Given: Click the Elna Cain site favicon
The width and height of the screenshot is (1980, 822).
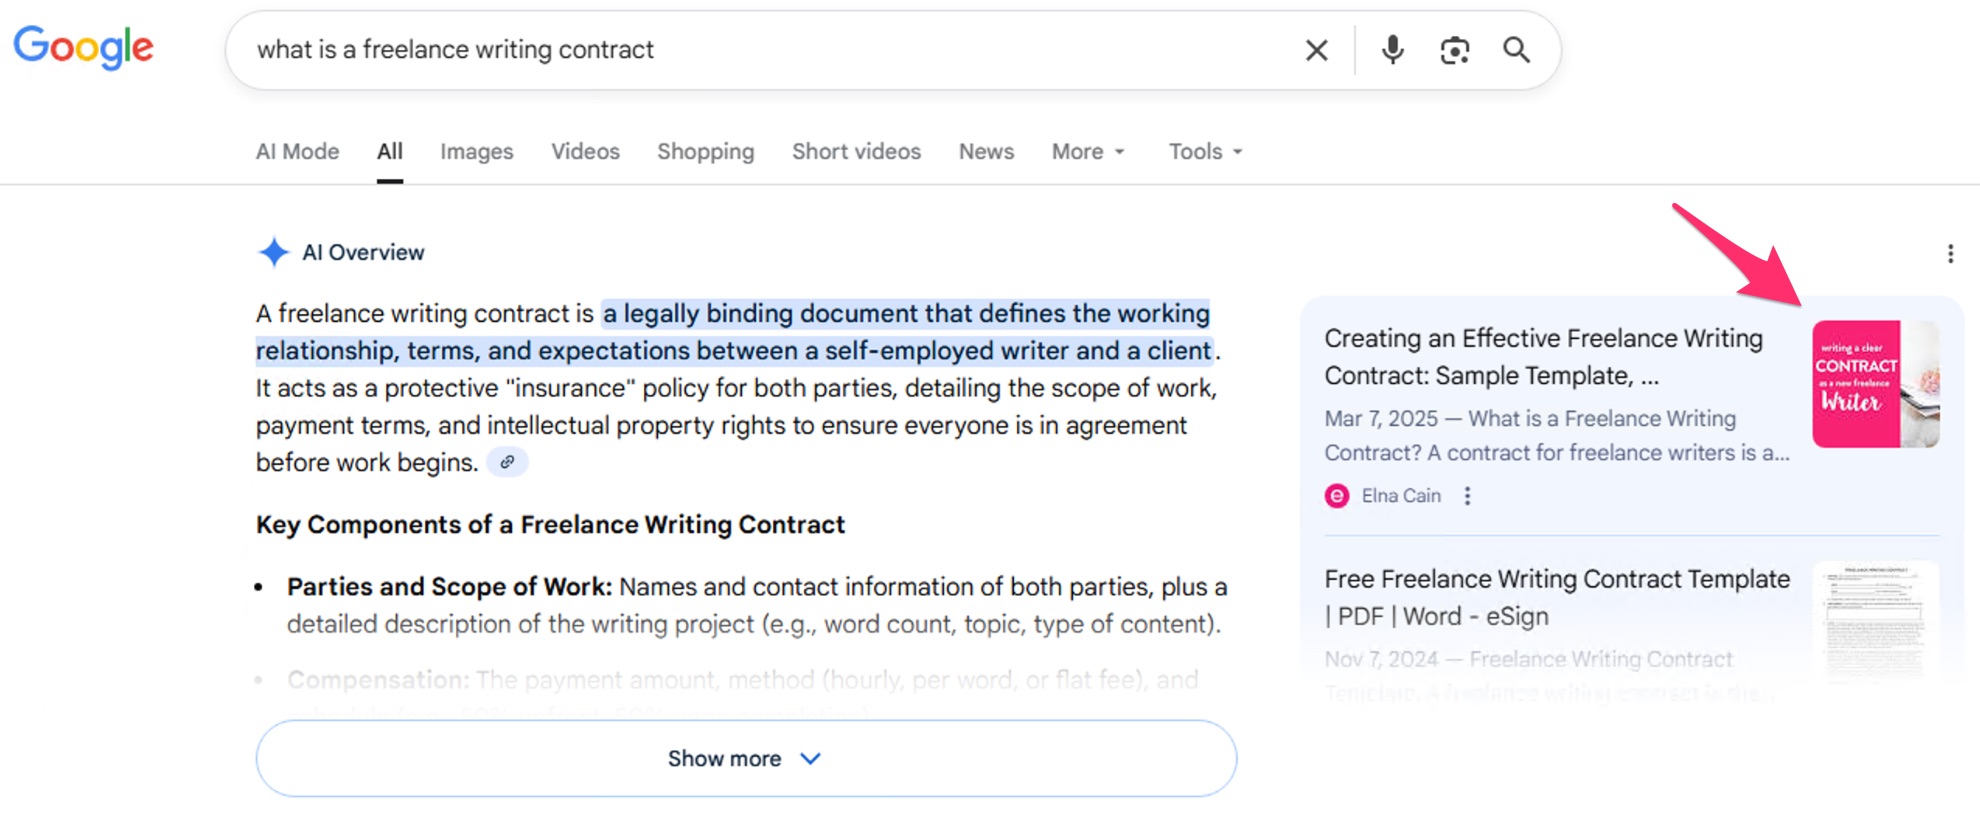Looking at the screenshot, I should pos(1337,496).
